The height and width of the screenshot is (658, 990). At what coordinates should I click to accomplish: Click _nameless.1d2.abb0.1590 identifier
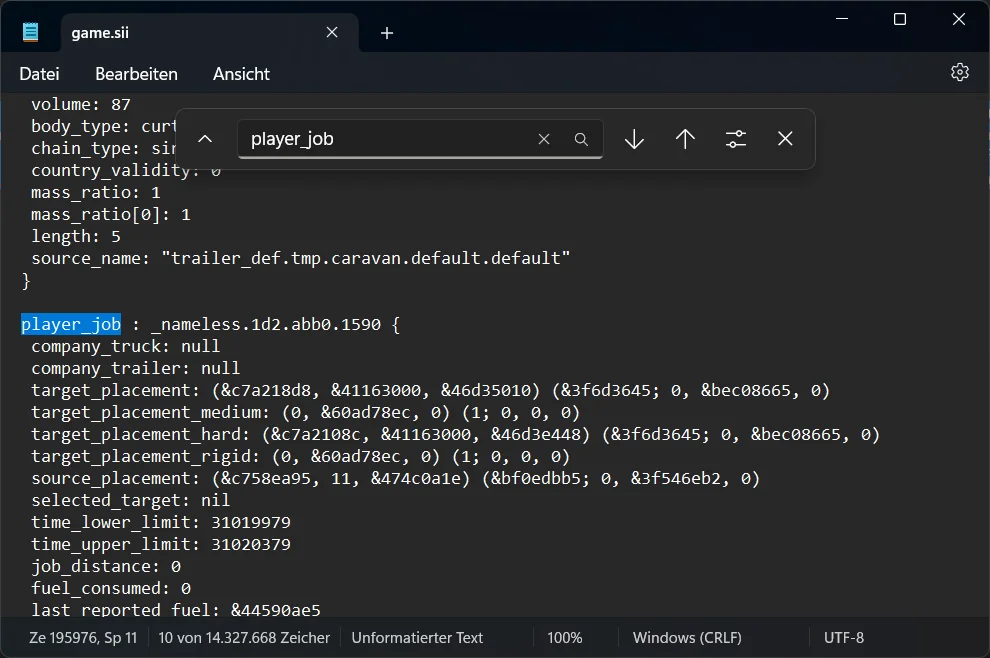pos(266,325)
